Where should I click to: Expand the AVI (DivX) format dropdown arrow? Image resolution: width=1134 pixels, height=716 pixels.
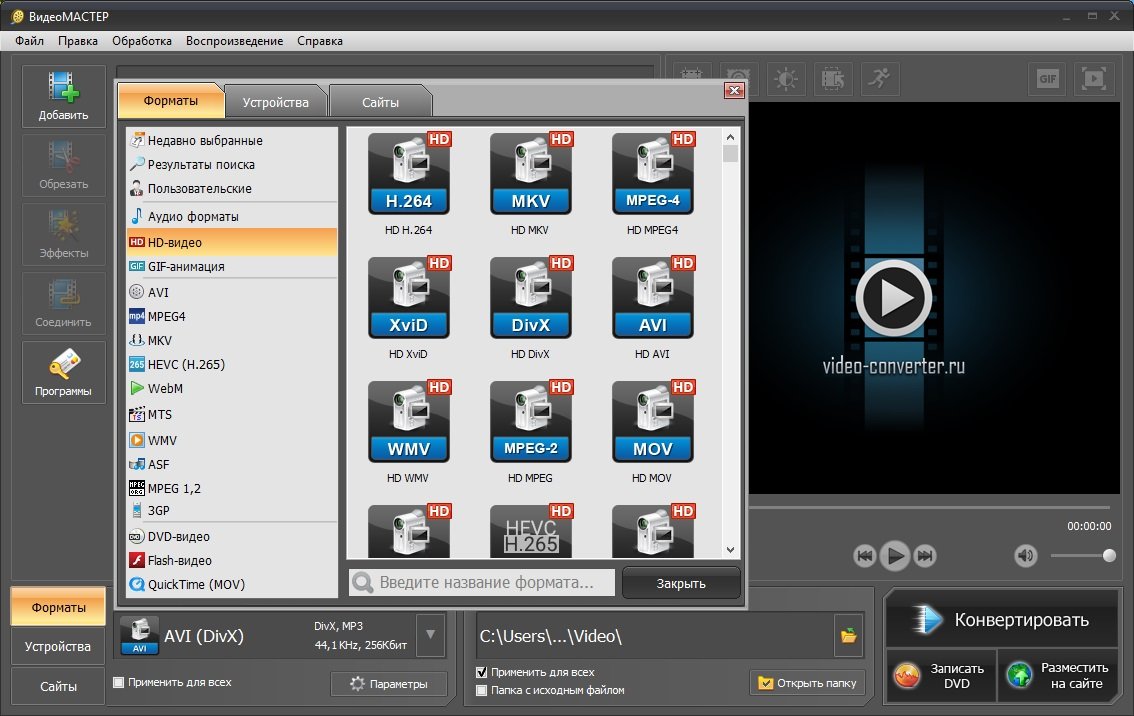(x=430, y=634)
